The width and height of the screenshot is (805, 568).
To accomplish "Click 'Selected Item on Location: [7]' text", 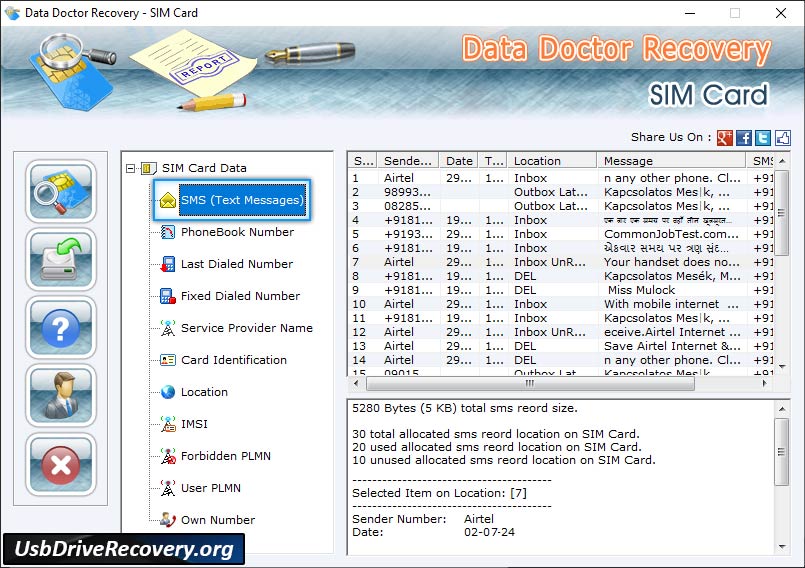I will pos(439,493).
